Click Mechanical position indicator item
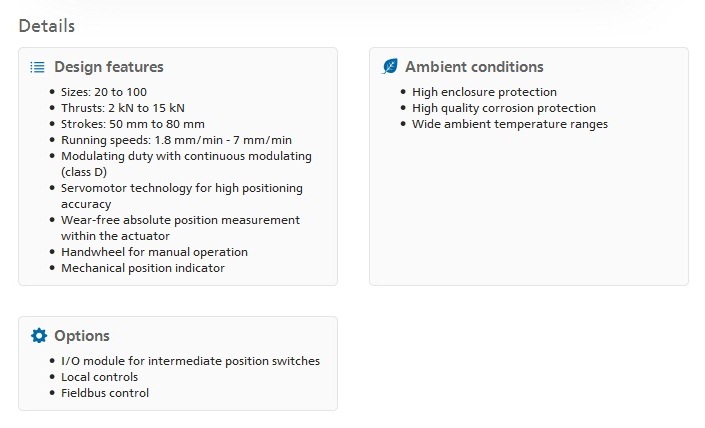This screenshot has width=705, height=428. (143, 268)
